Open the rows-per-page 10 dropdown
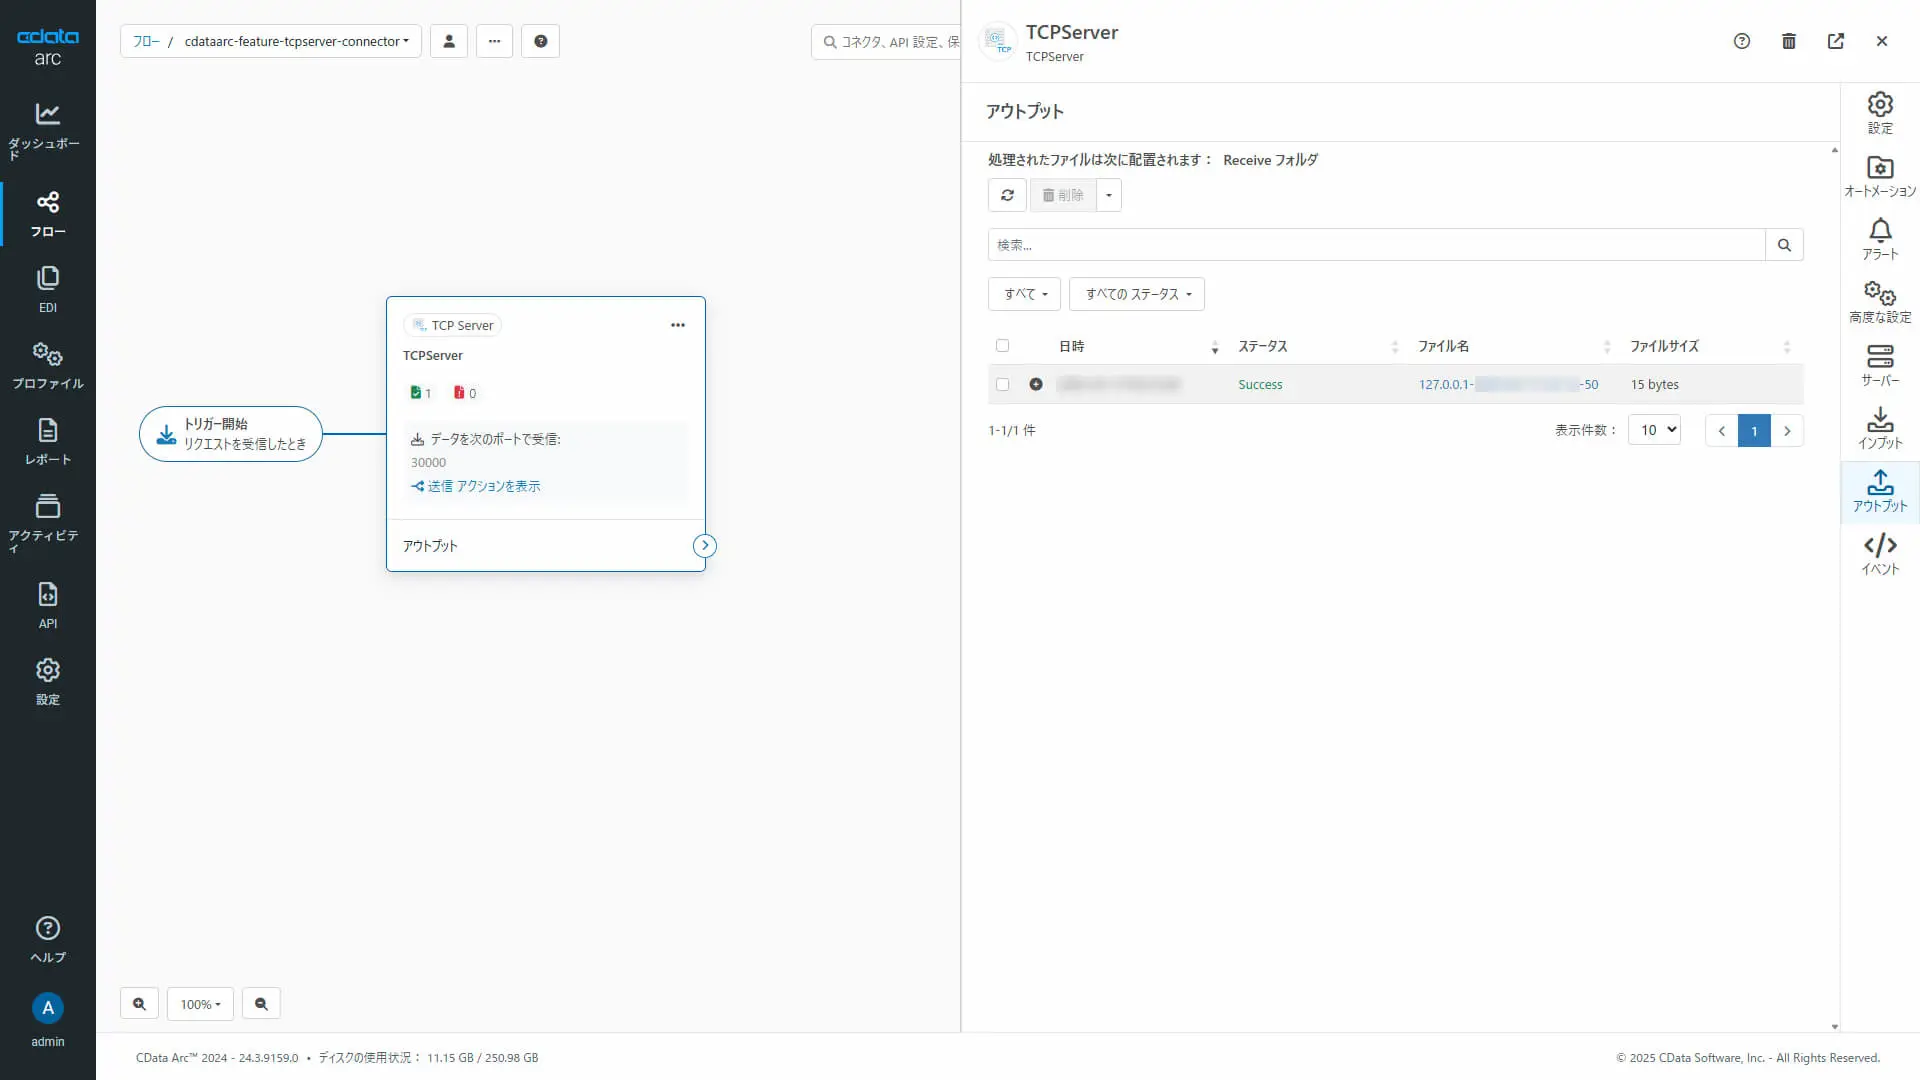The image size is (1920, 1080). [x=1654, y=430]
